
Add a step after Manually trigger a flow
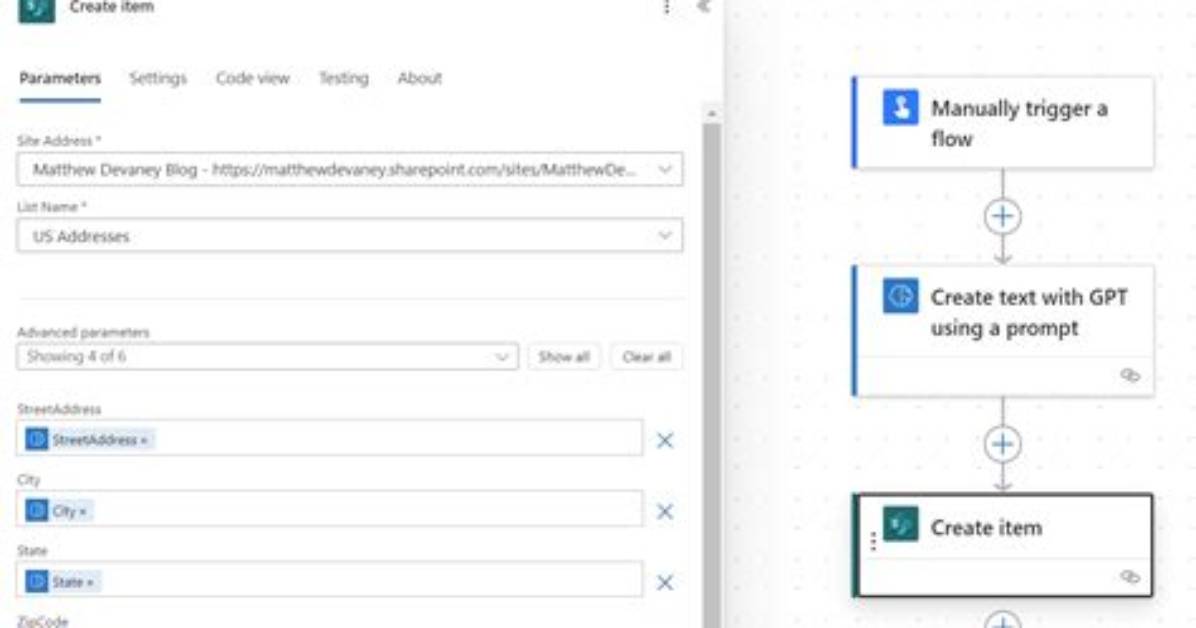pyautogui.click(x=1002, y=217)
